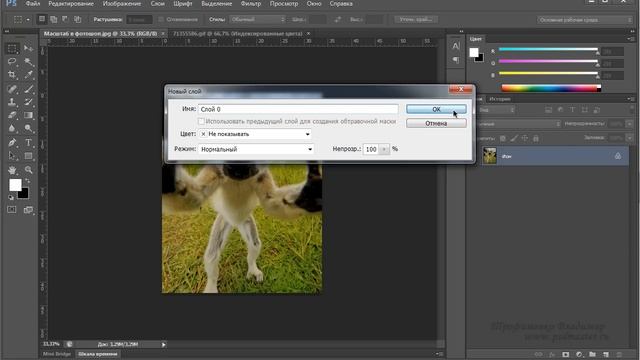This screenshot has width=640, height=360.
Task: Swap foreground and background colors
Action: click(28, 181)
